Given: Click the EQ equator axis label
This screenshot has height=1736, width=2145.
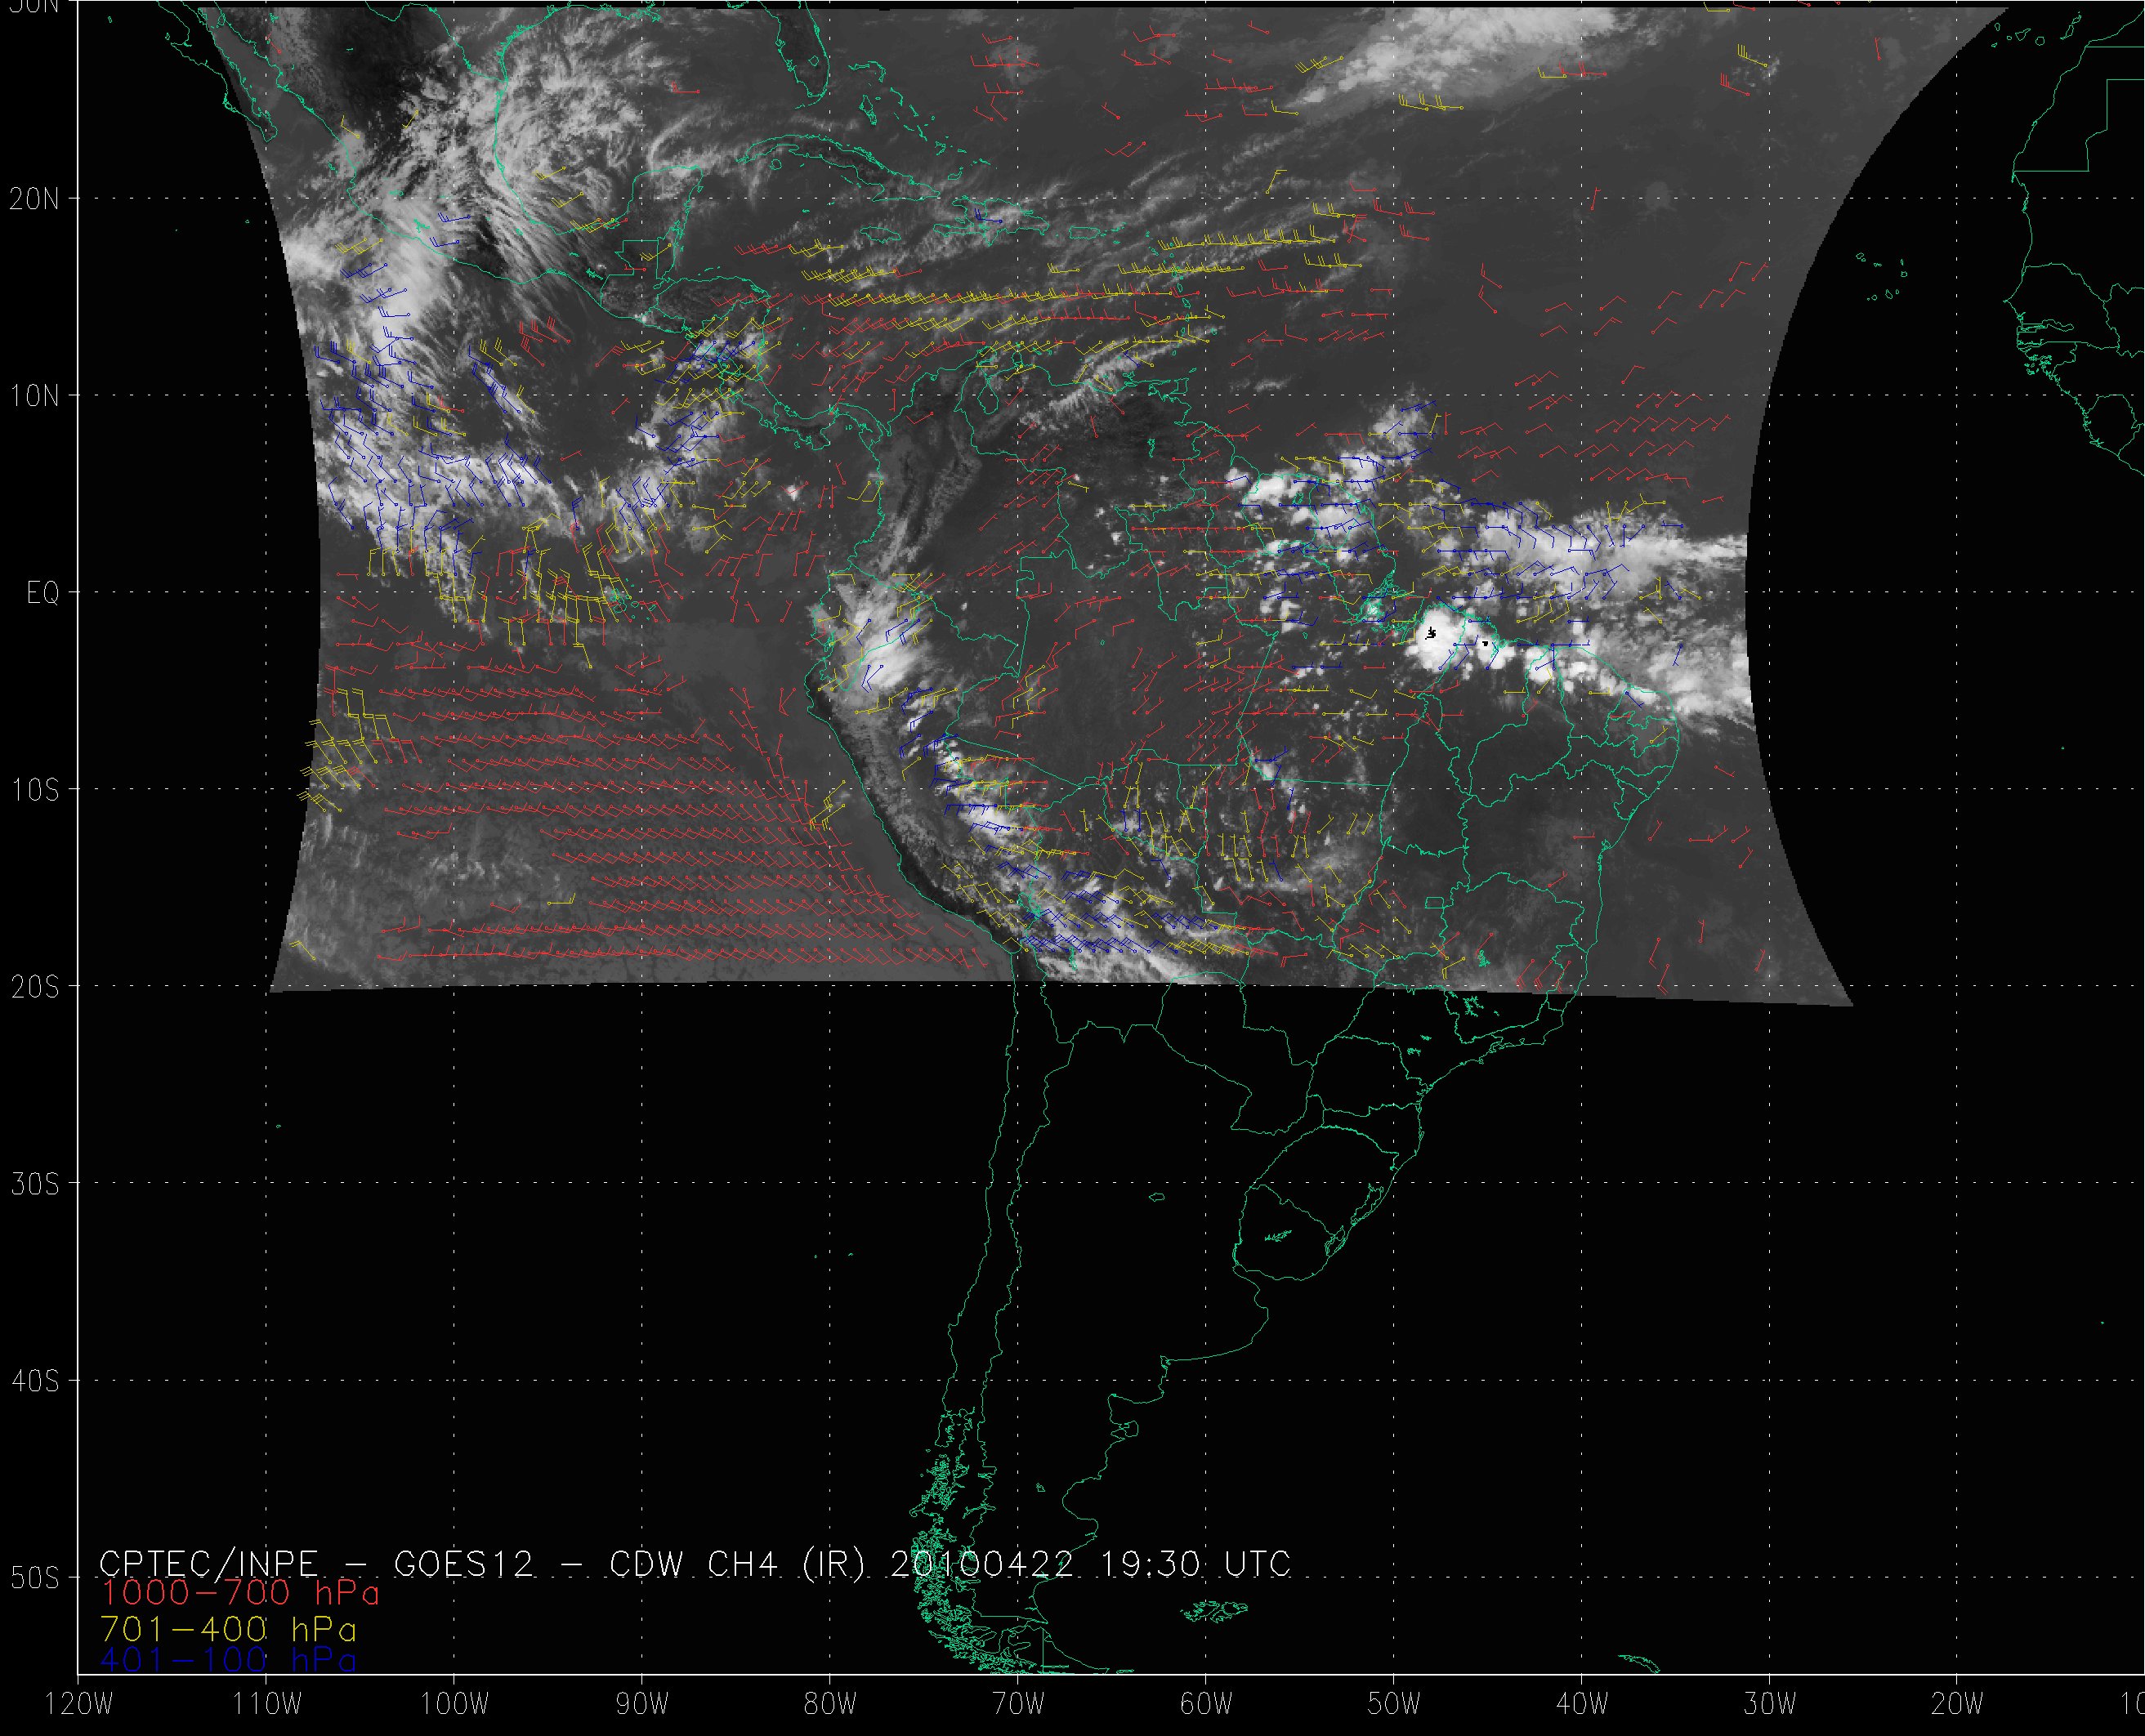Looking at the screenshot, I should click(x=43, y=594).
